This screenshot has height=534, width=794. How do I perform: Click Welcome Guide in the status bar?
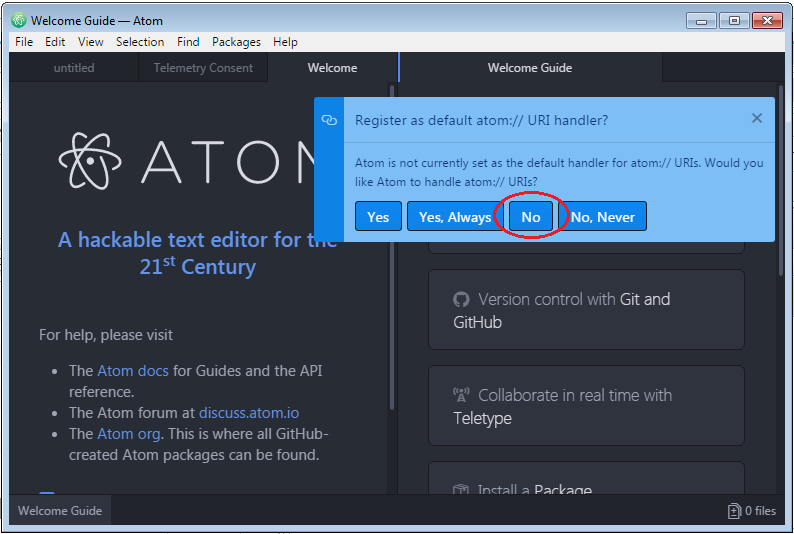[60, 511]
